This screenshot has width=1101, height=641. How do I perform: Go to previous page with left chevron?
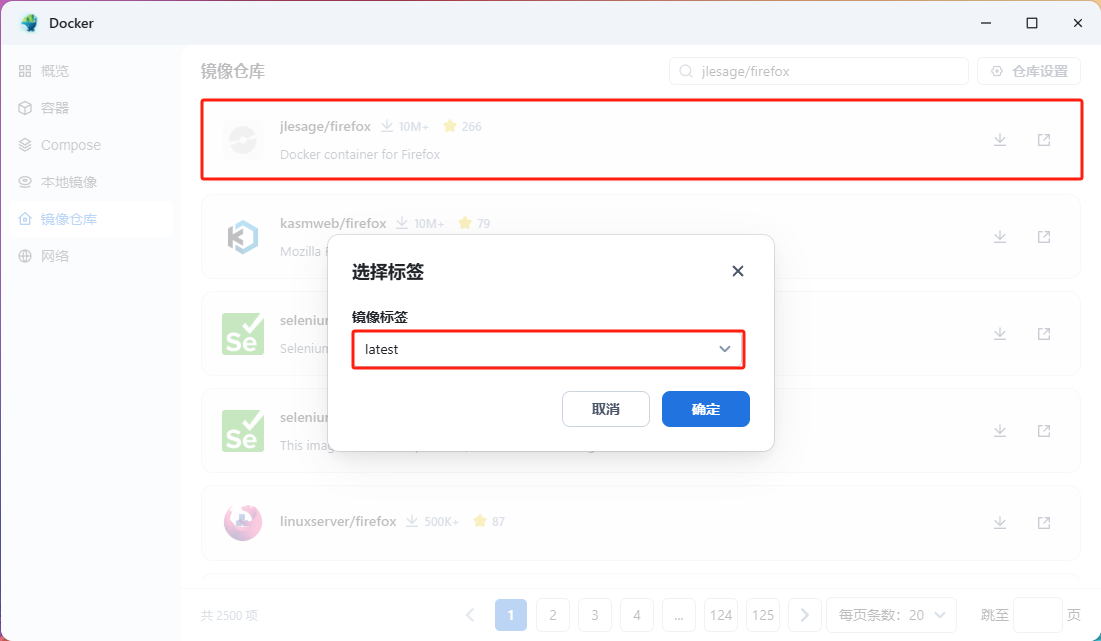[x=470, y=615]
